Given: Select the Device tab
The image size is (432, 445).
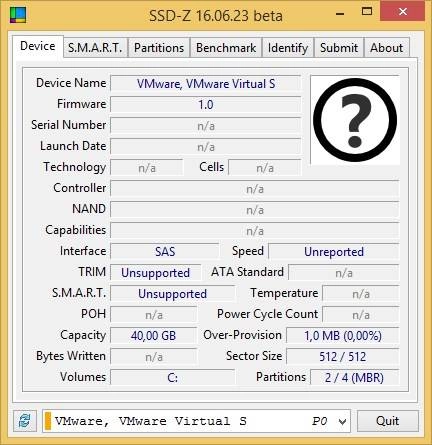Looking at the screenshot, I should pos(38,46).
